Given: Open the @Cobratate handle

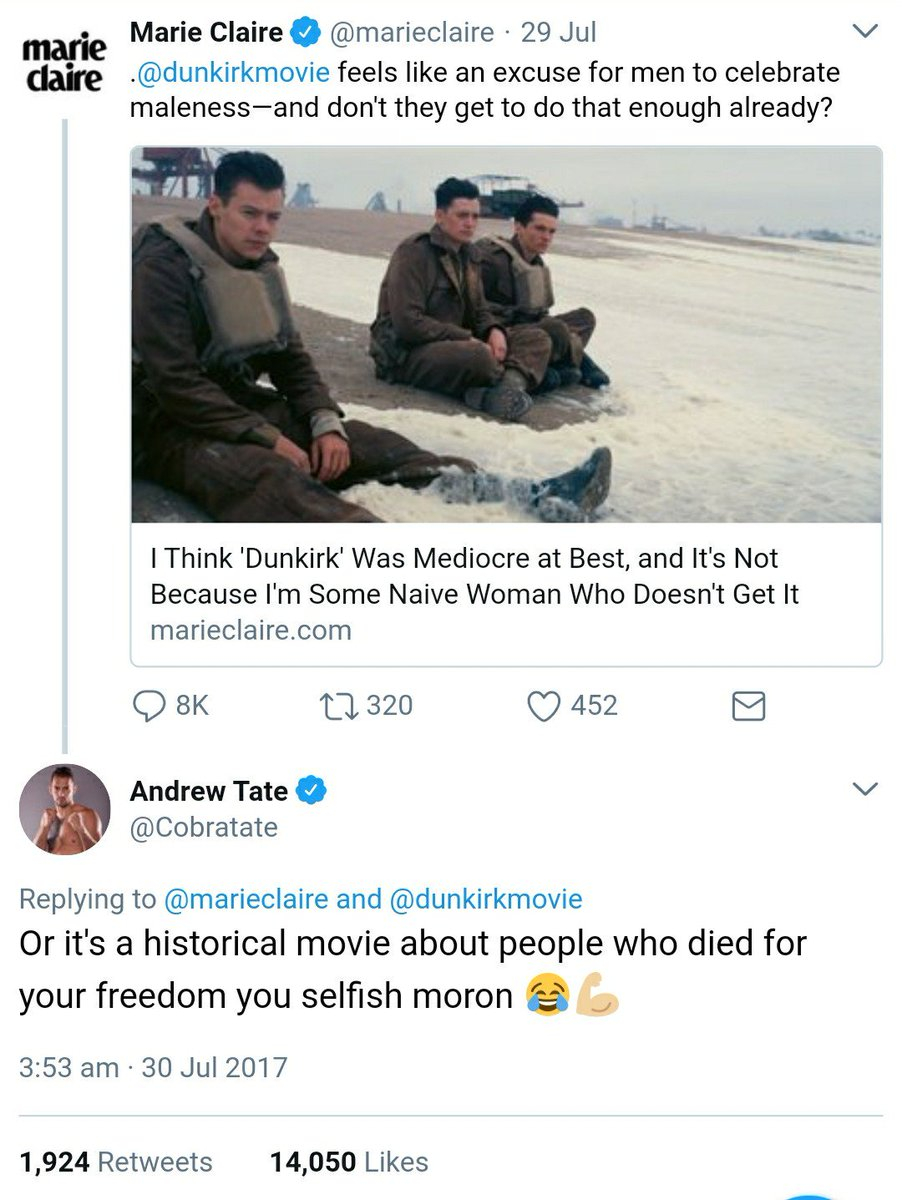Looking at the screenshot, I should click(203, 827).
